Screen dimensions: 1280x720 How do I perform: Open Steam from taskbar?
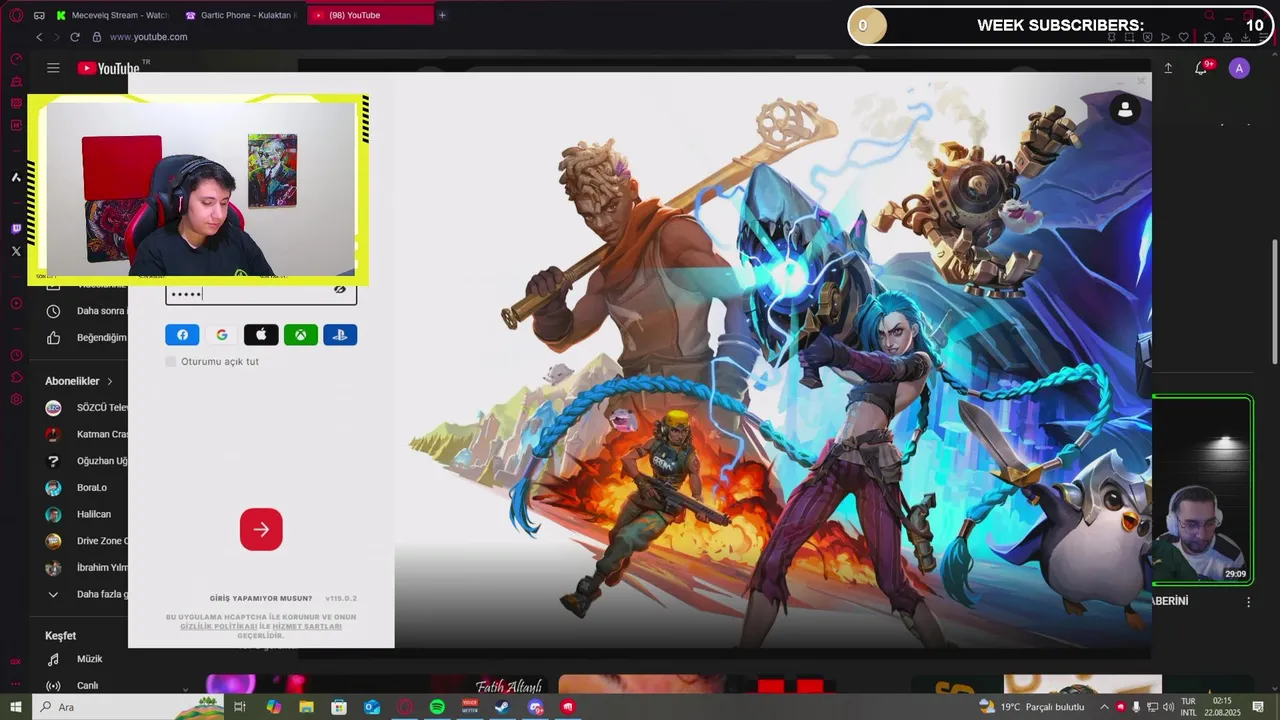[502, 707]
